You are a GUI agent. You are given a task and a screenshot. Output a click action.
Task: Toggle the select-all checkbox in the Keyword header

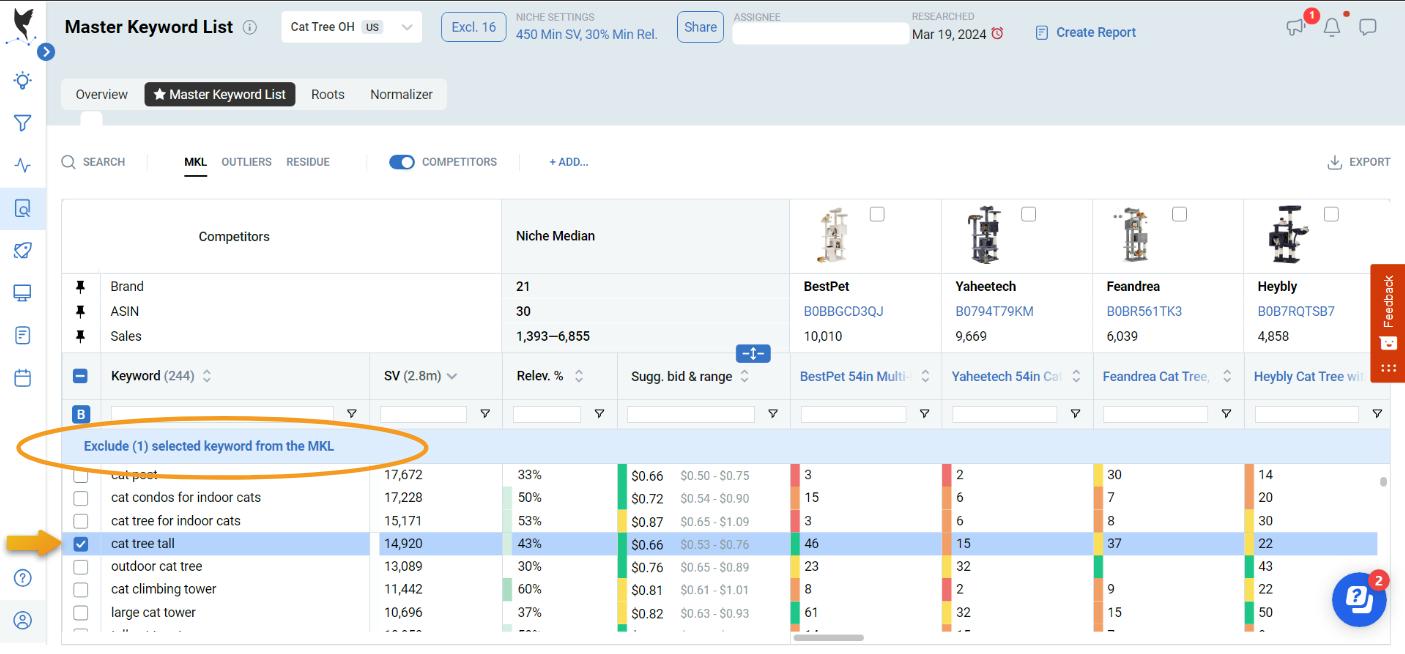pos(81,377)
